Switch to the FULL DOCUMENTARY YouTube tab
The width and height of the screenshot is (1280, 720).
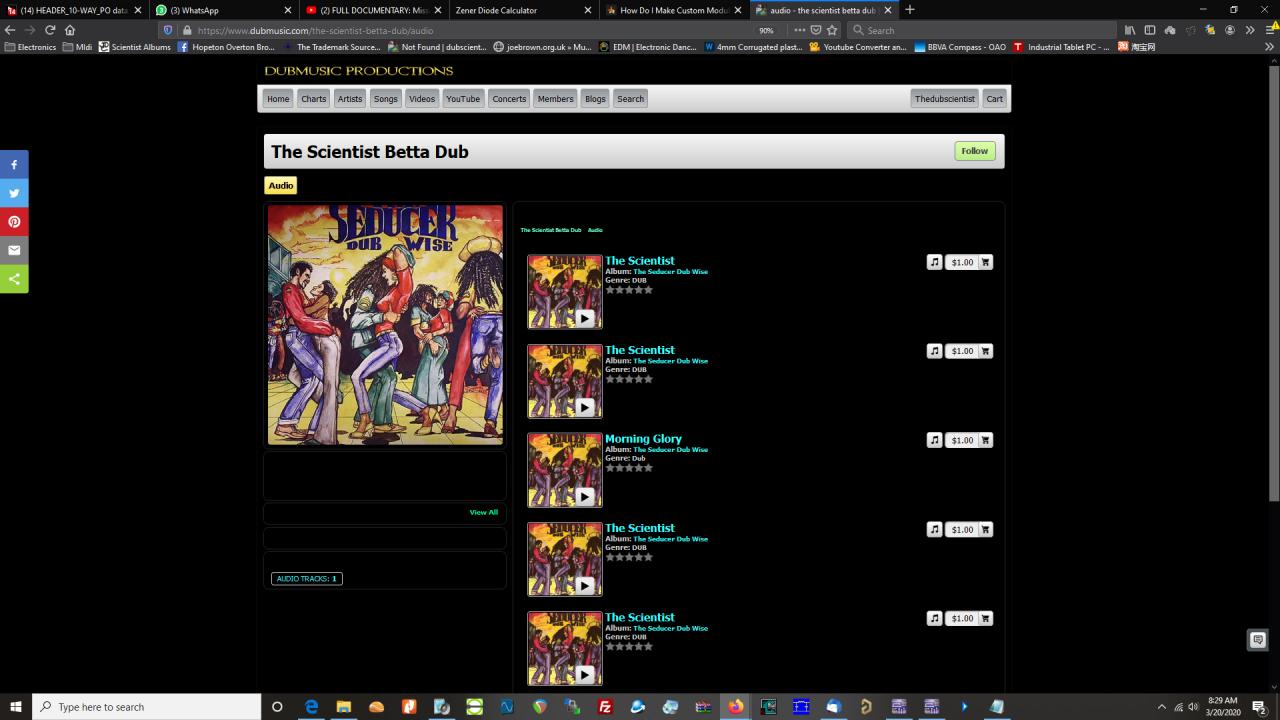point(375,10)
